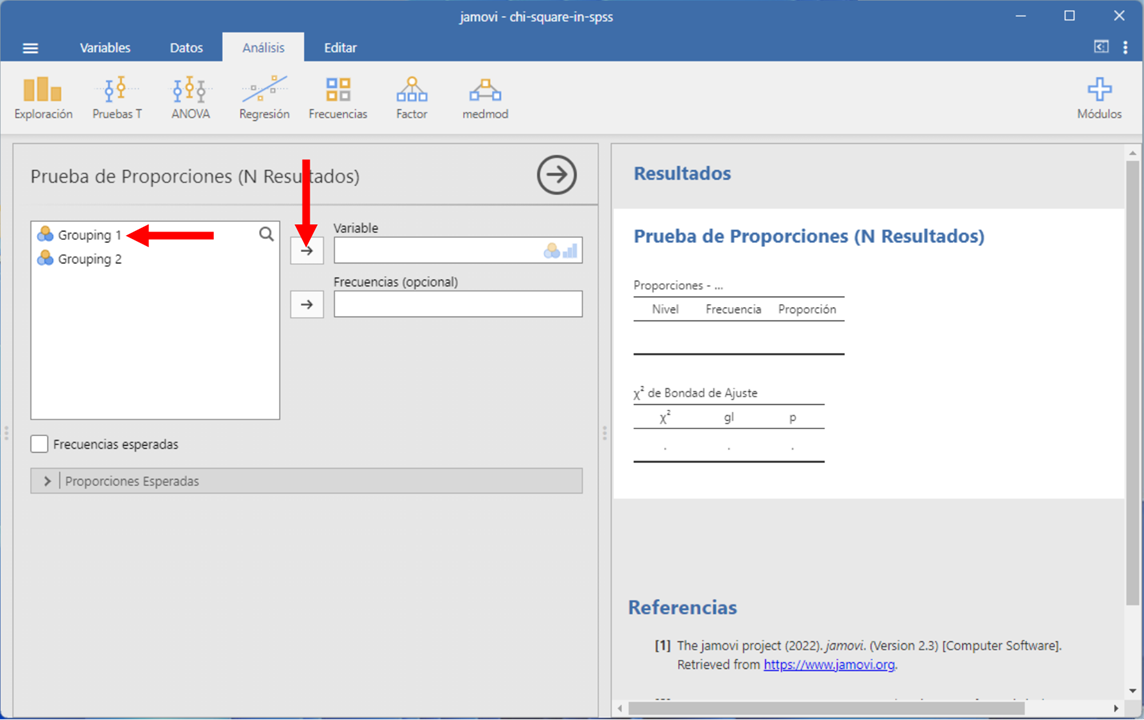The height and width of the screenshot is (720, 1144).
Task: Open the hamburger main menu
Action: click(x=30, y=48)
